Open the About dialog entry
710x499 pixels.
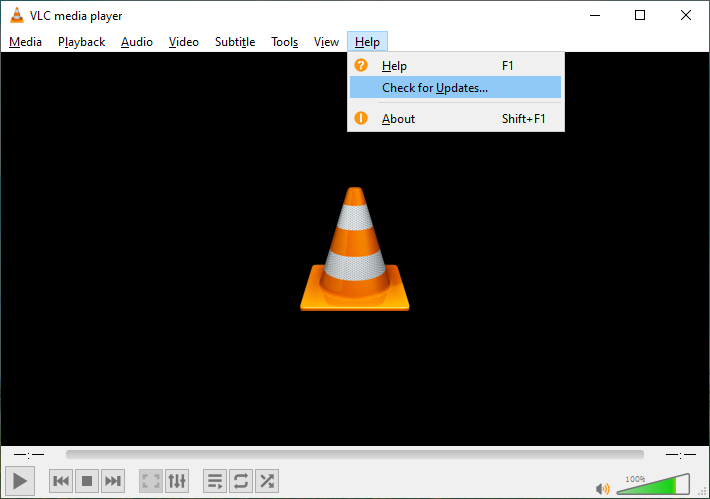point(456,119)
